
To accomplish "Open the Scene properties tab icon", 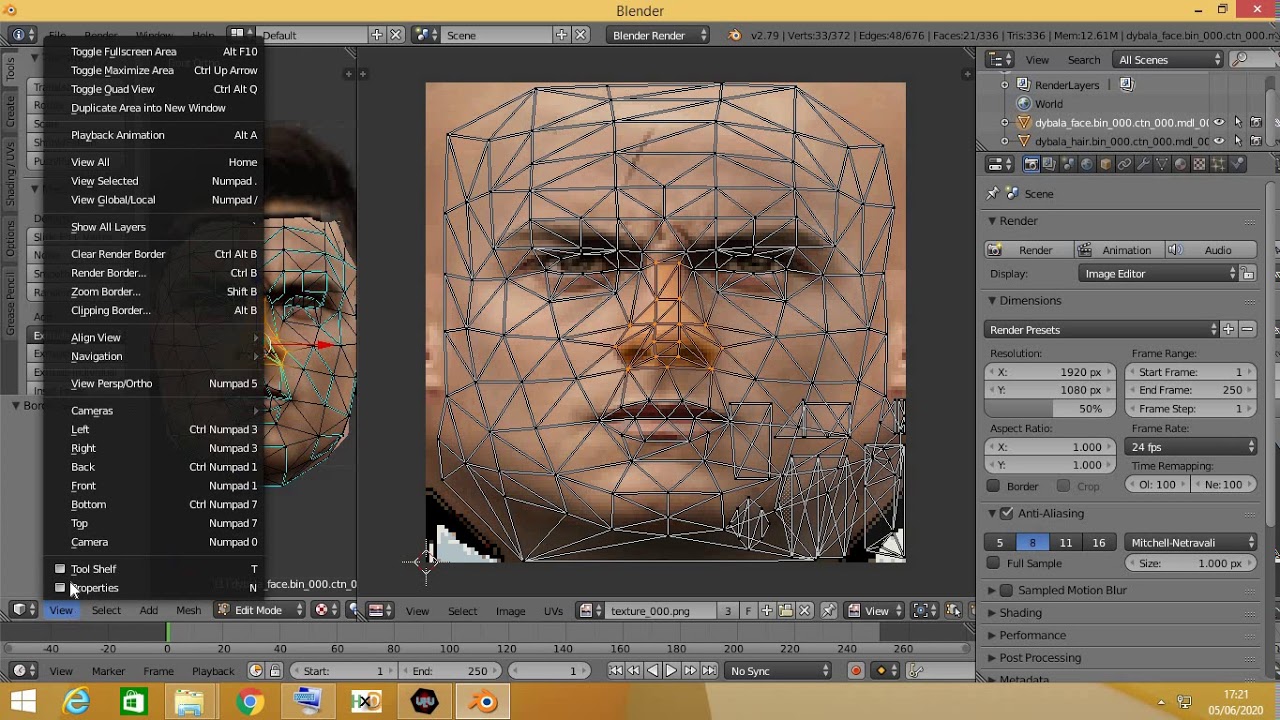I will [x=1068, y=164].
